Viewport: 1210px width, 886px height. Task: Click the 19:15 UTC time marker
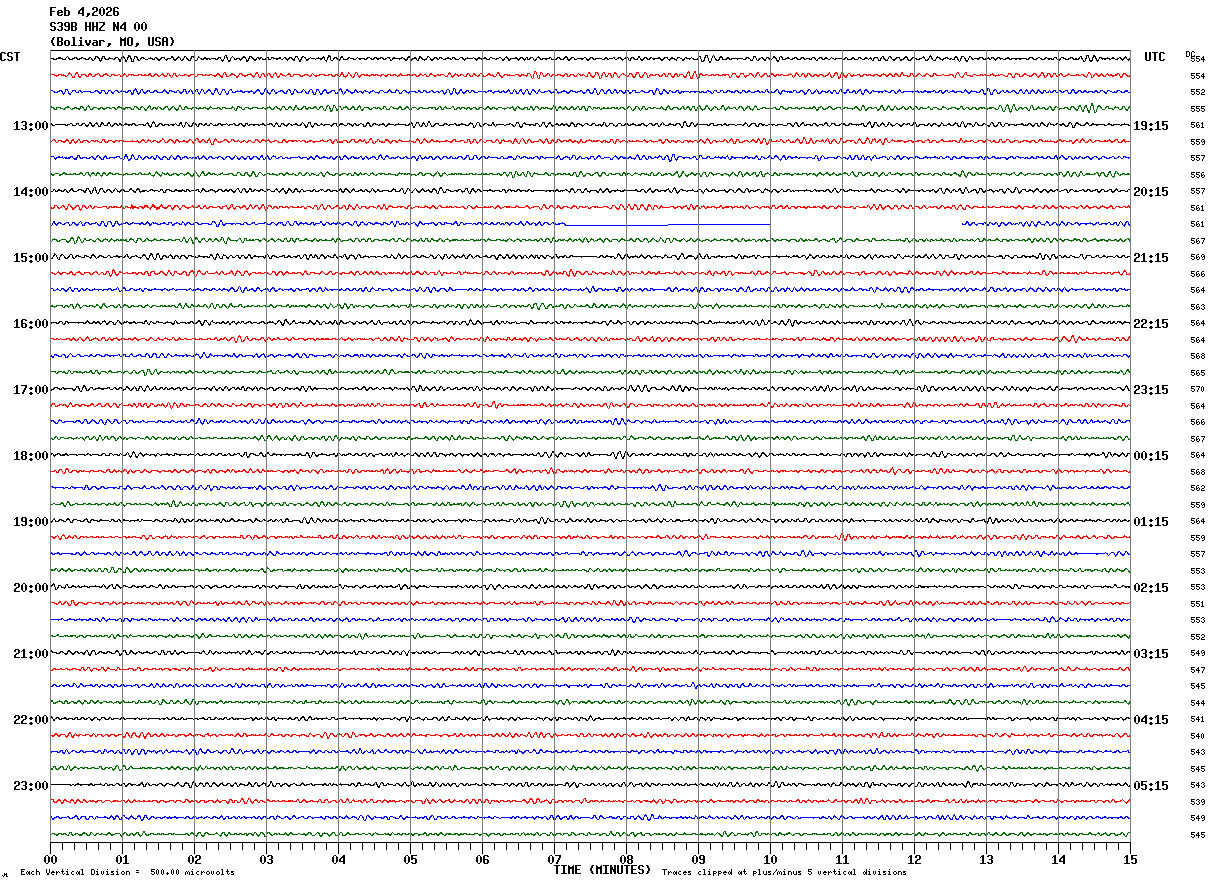tap(1151, 126)
